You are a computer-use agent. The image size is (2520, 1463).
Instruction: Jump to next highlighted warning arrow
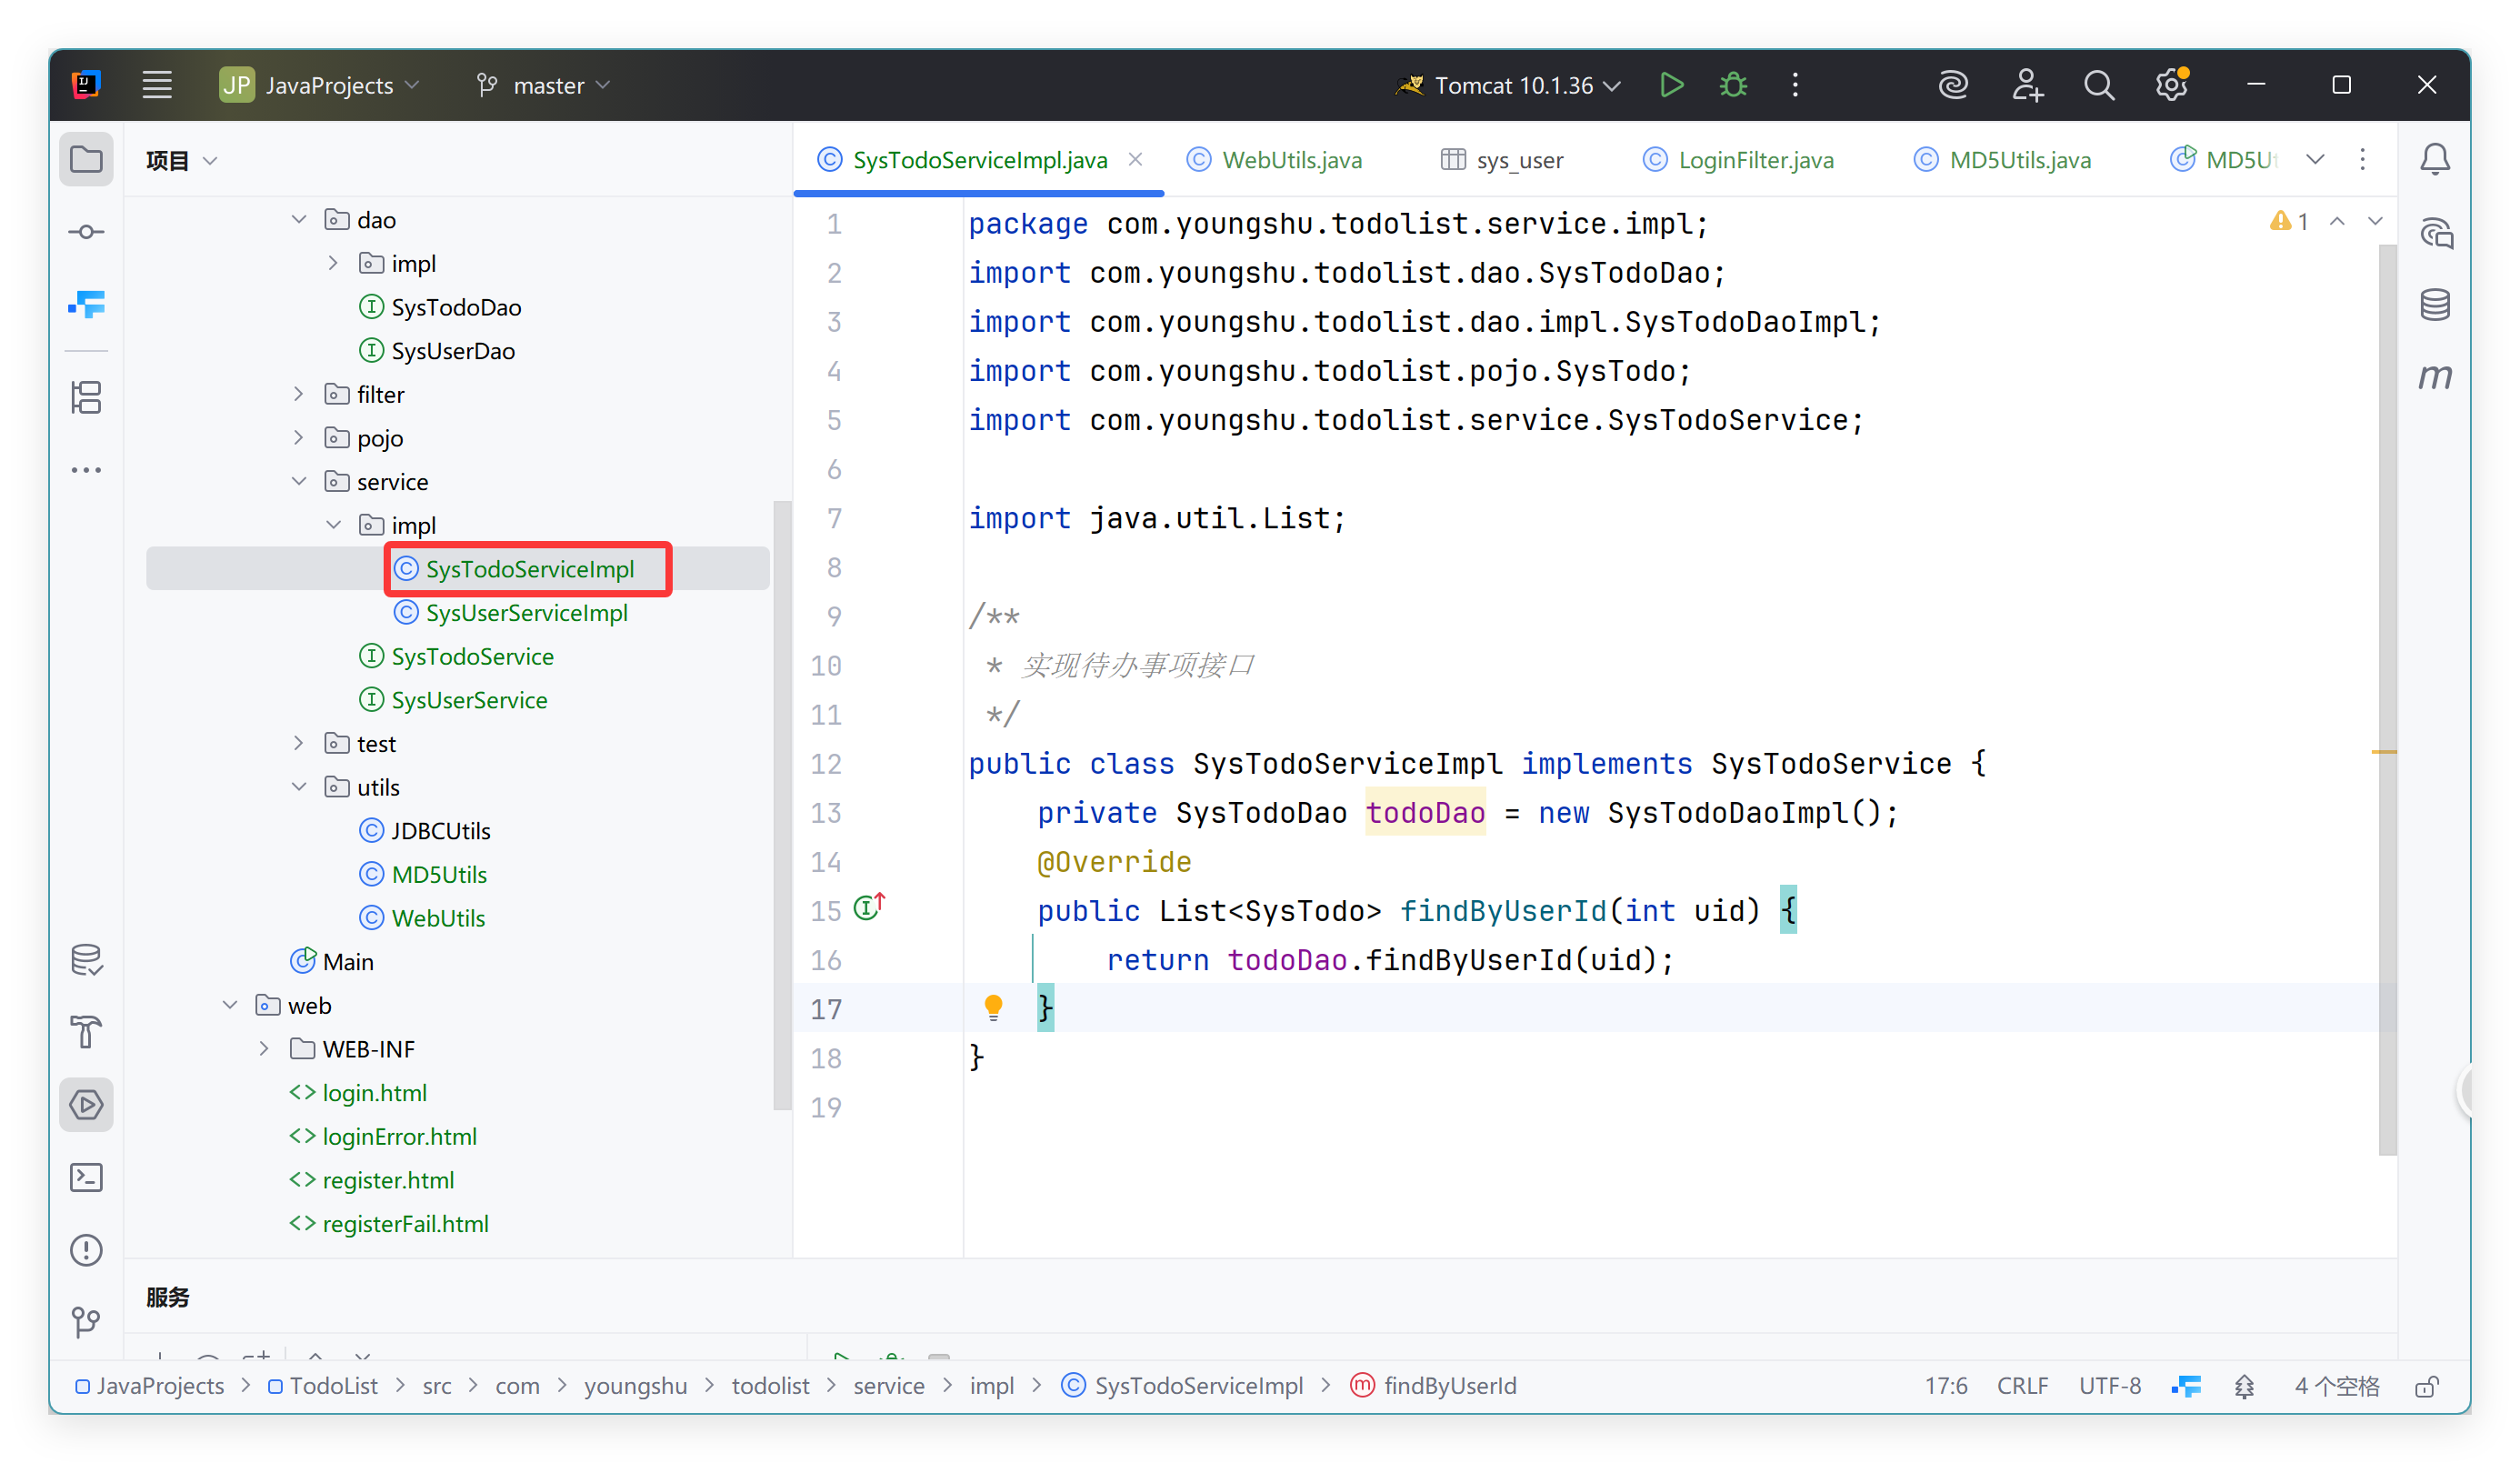click(2376, 221)
